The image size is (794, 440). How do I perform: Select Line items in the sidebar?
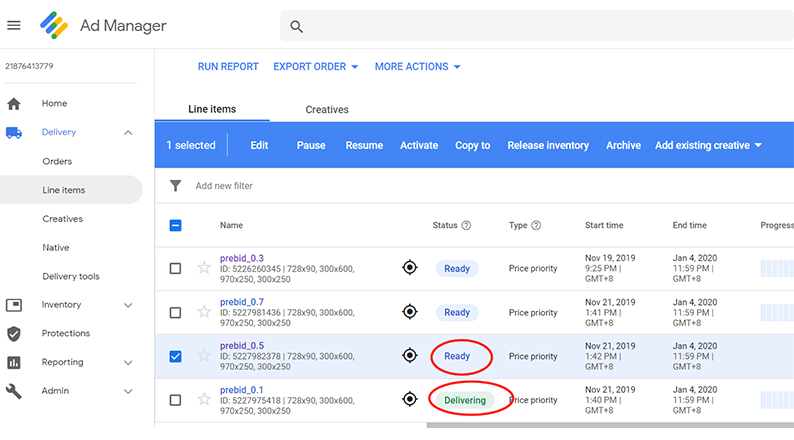(71, 190)
